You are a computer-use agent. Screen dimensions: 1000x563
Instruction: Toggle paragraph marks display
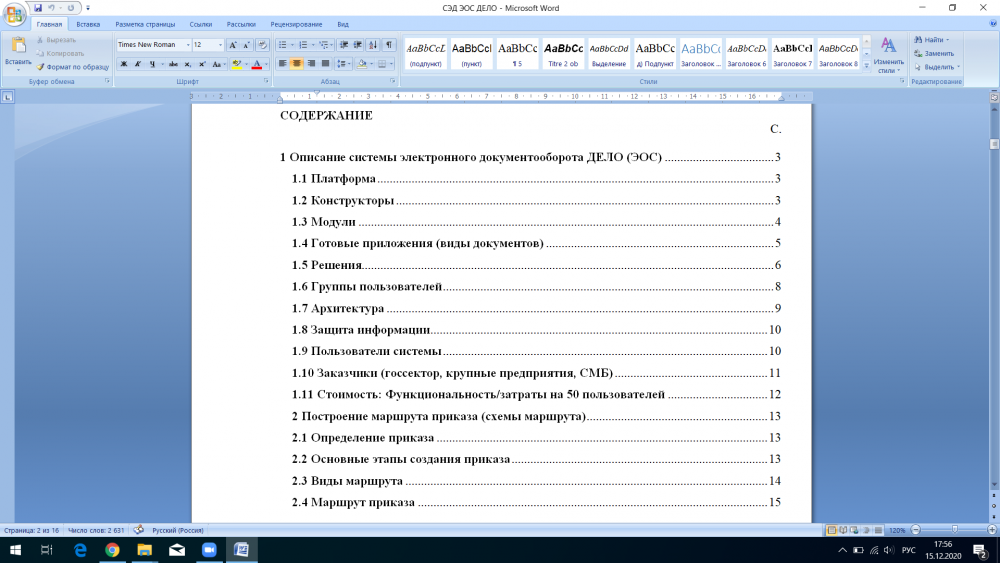coord(388,45)
